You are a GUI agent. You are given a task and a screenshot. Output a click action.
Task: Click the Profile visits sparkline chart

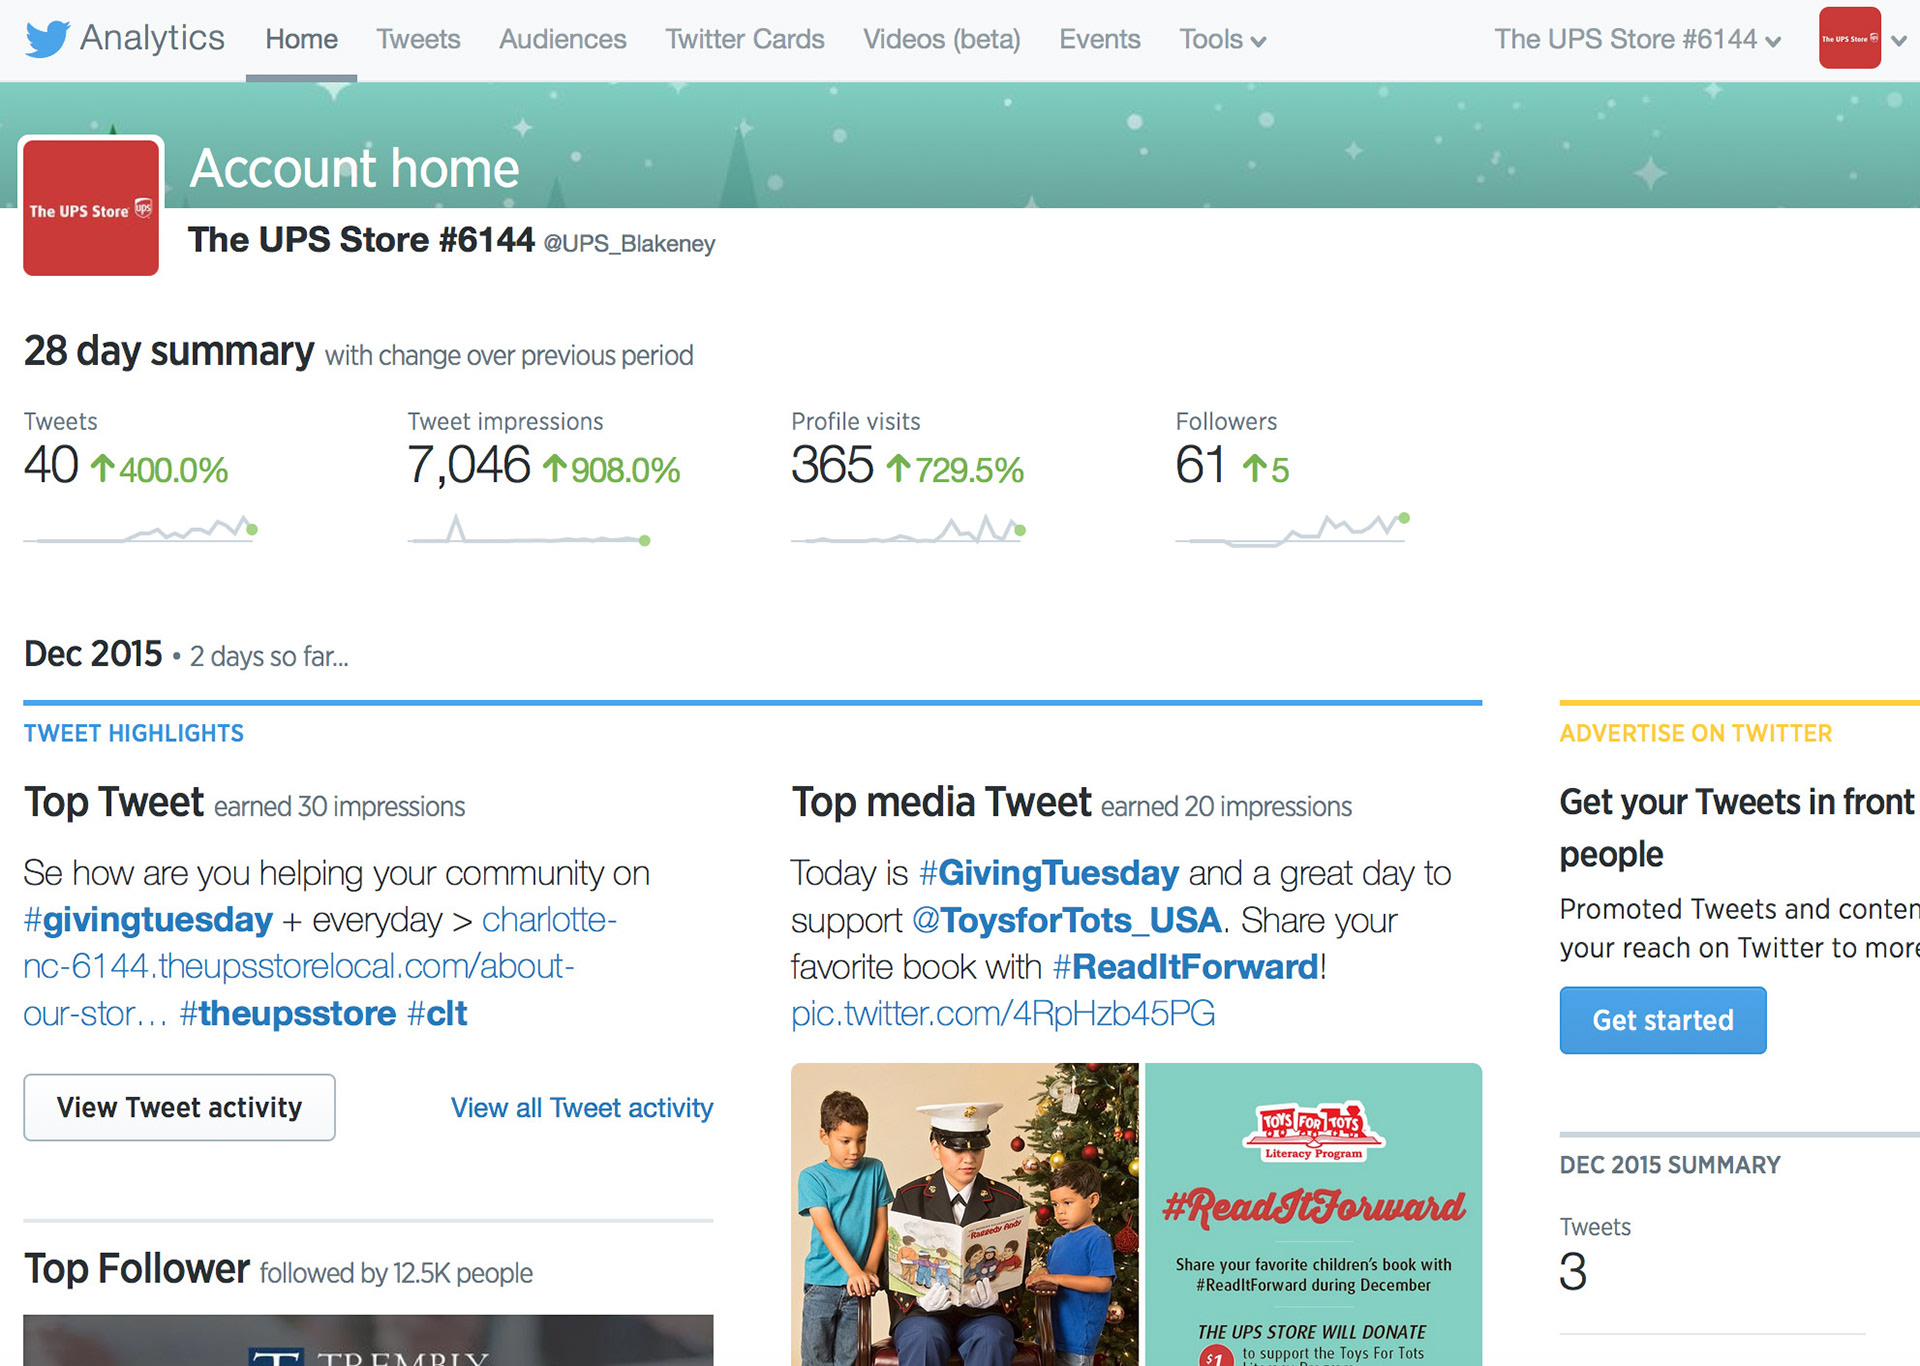[x=909, y=528]
